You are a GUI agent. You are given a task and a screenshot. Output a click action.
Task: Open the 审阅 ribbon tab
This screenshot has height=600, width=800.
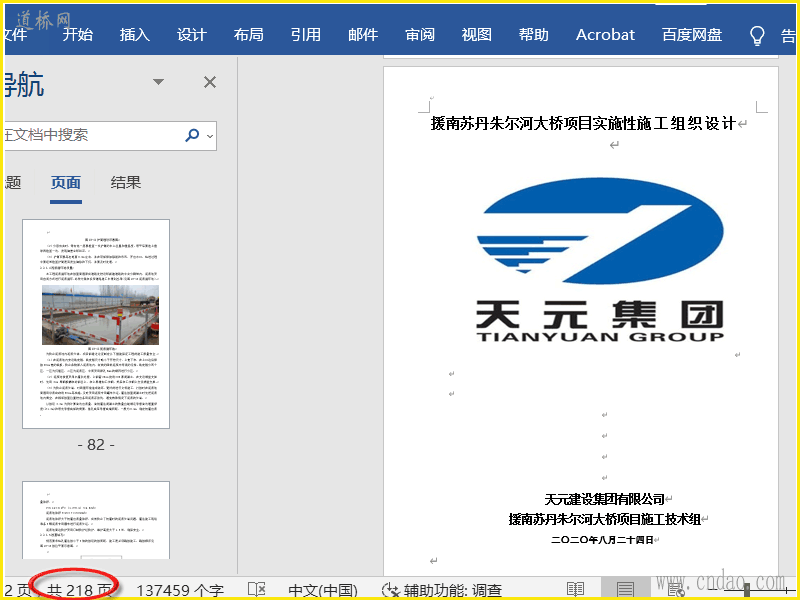tap(420, 35)
